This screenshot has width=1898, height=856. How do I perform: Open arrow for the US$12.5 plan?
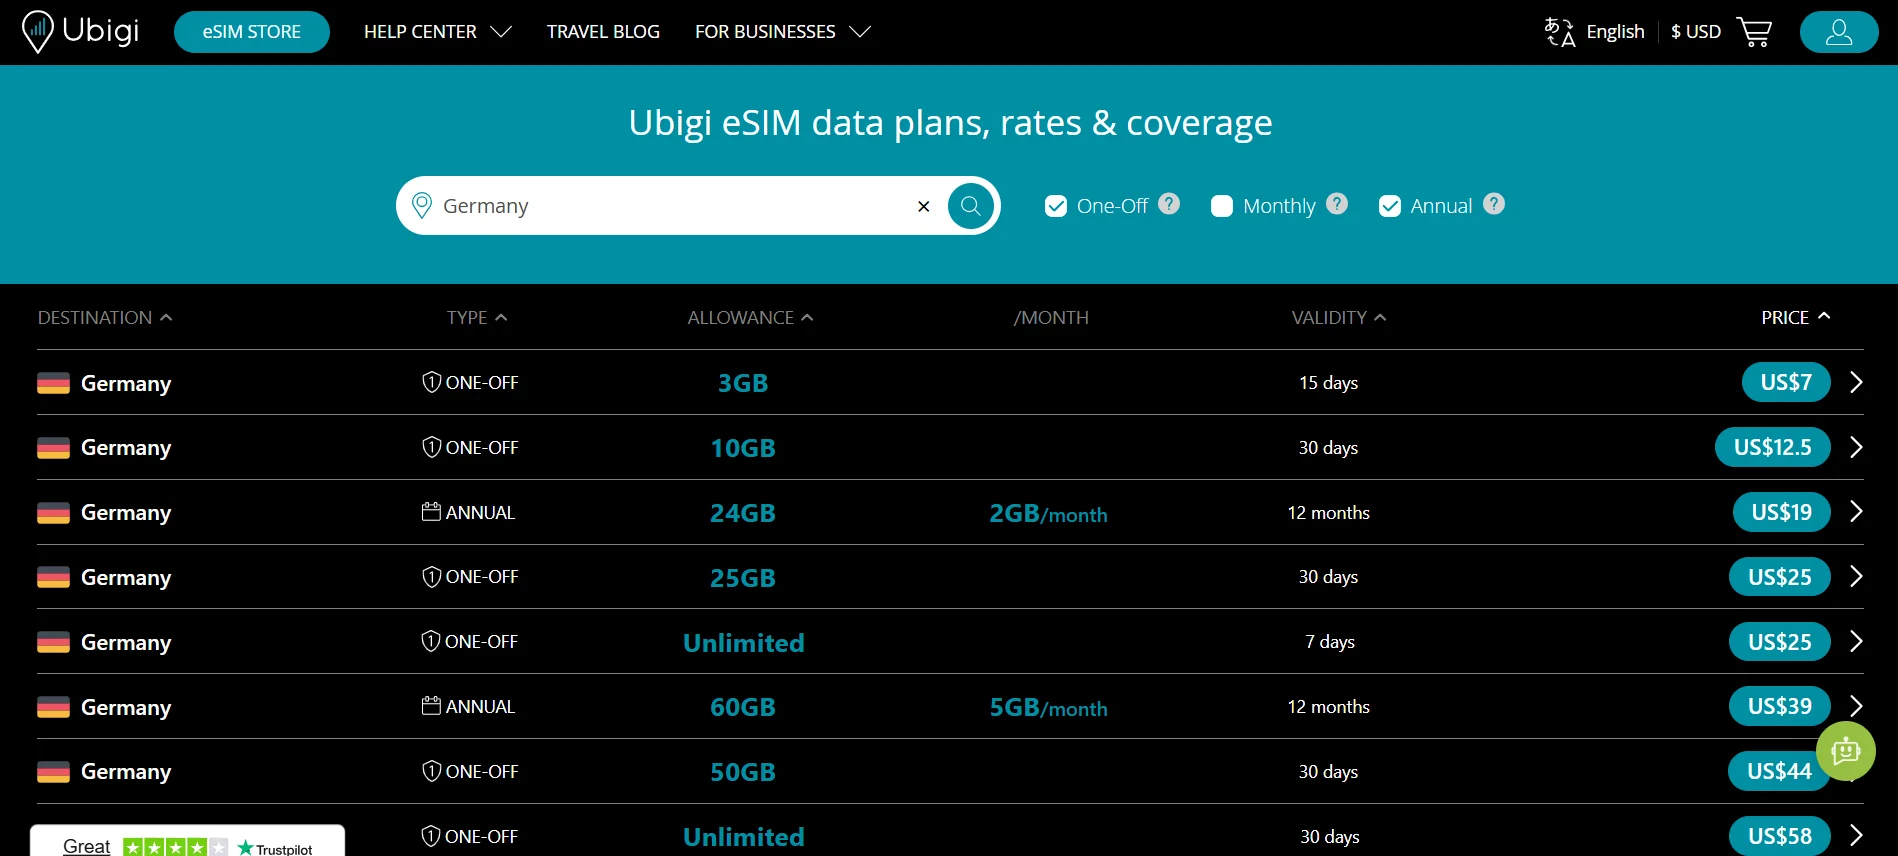coord(1856,447)
